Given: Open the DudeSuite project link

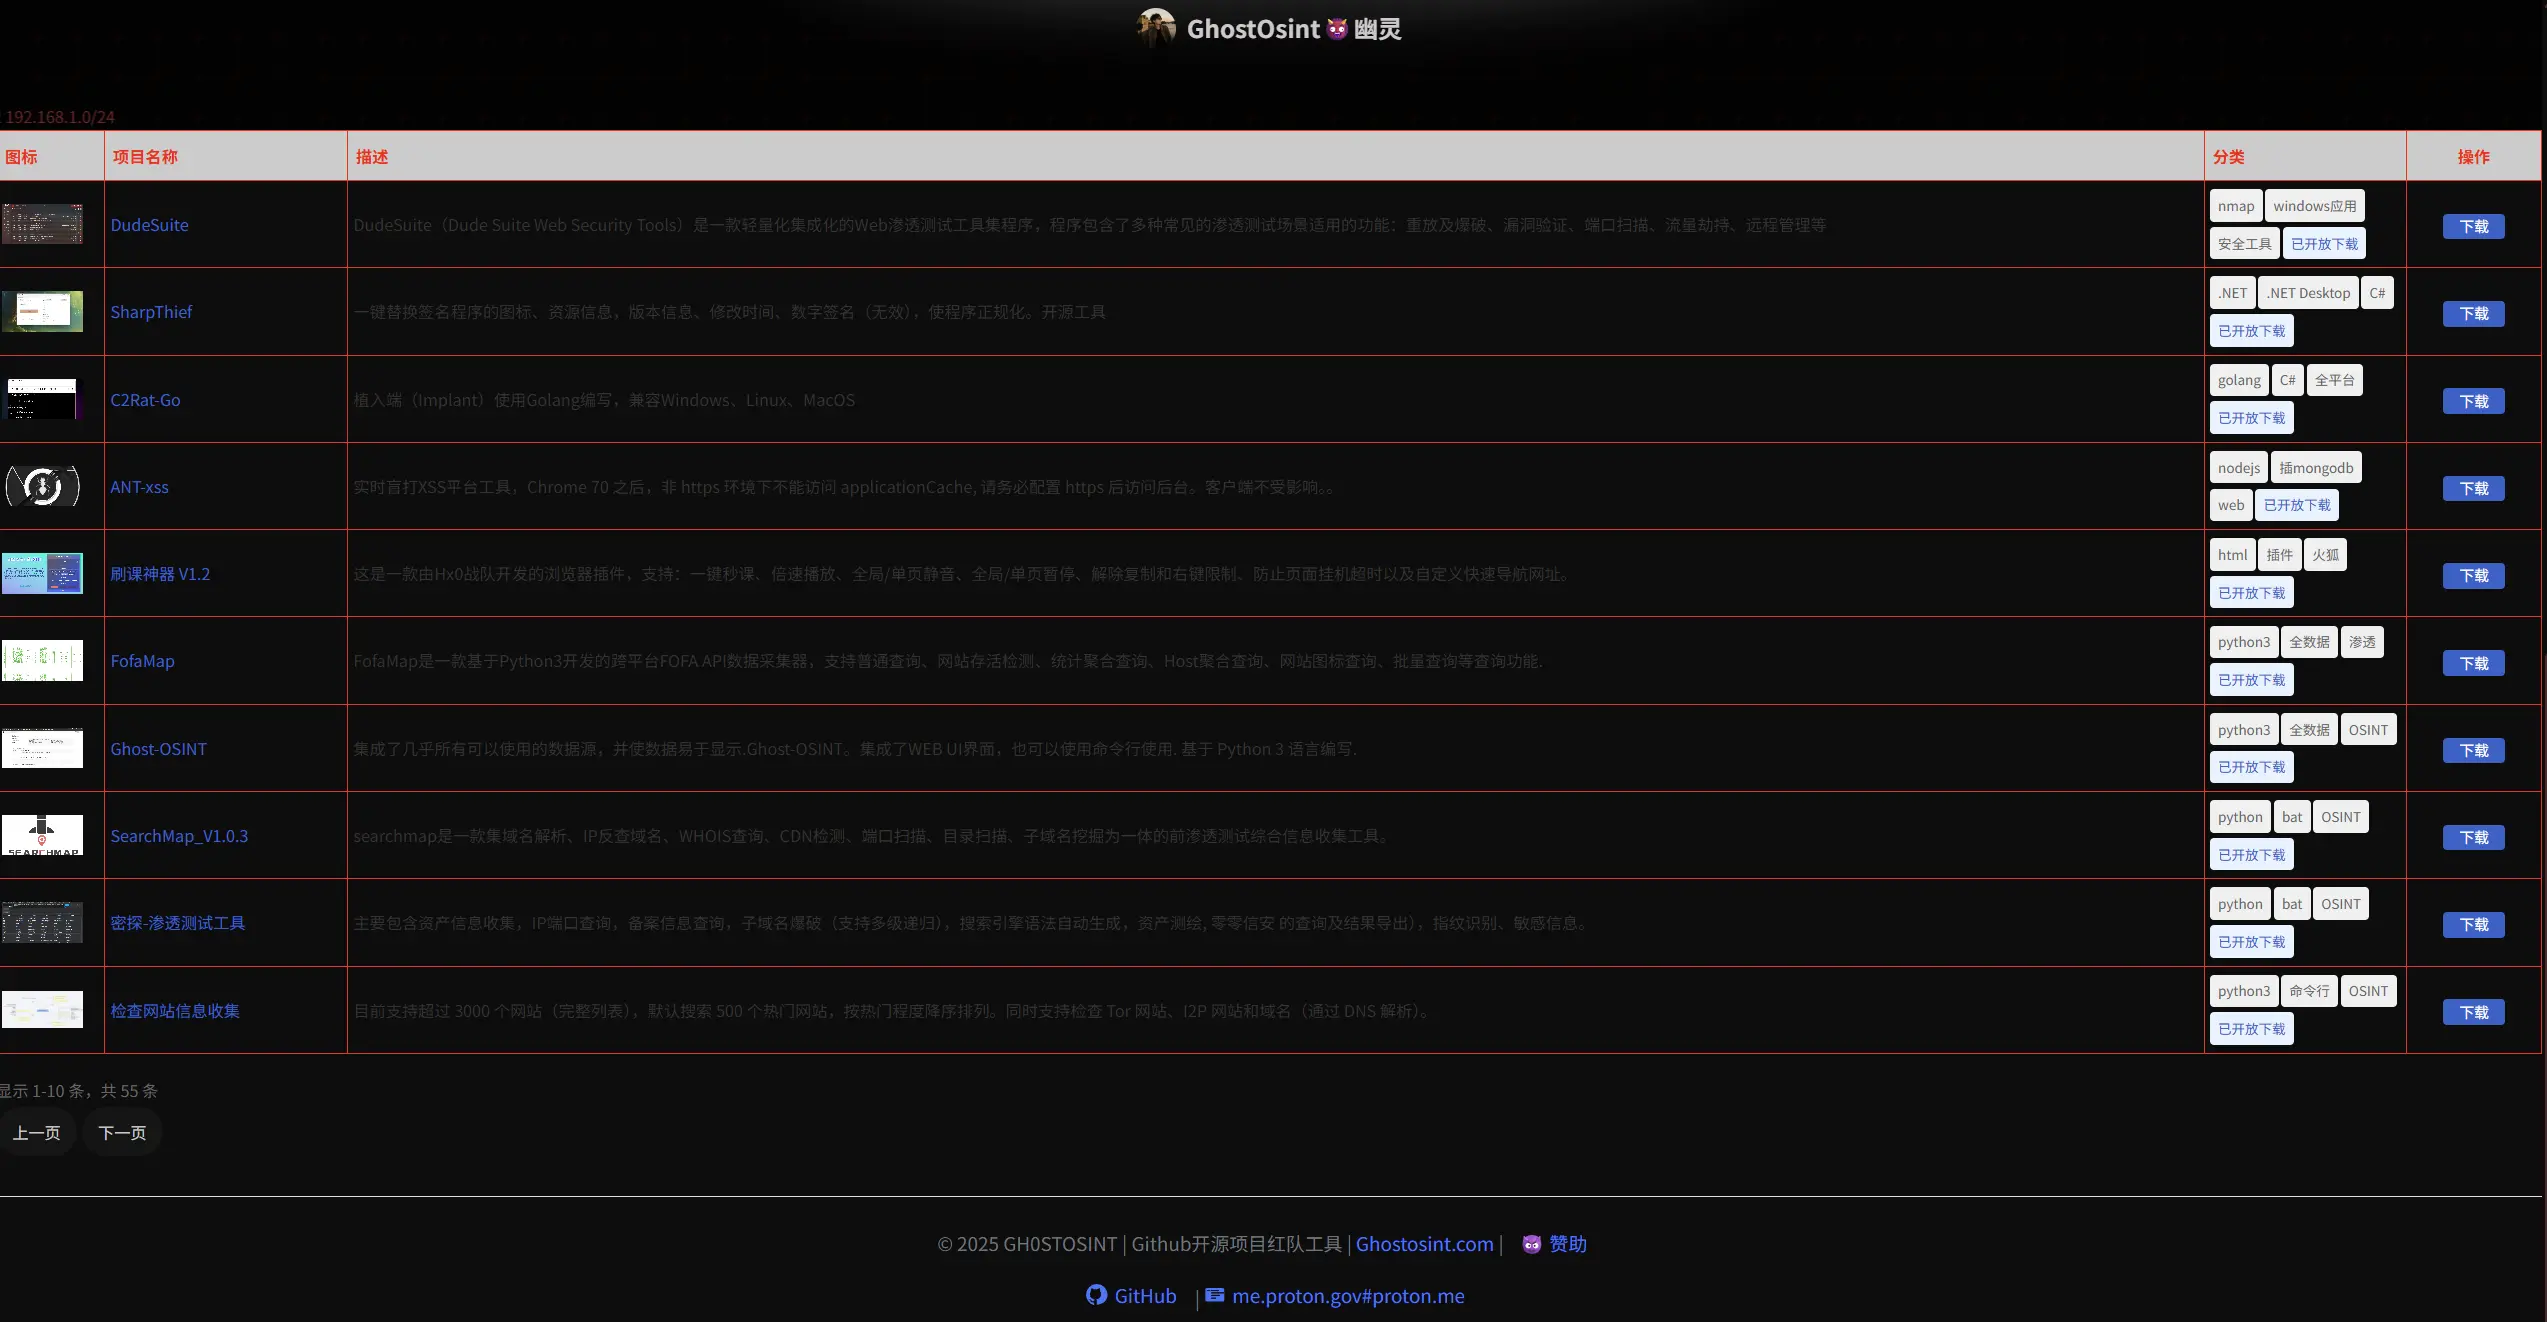Looking at the screenshot, I should 149,225.
